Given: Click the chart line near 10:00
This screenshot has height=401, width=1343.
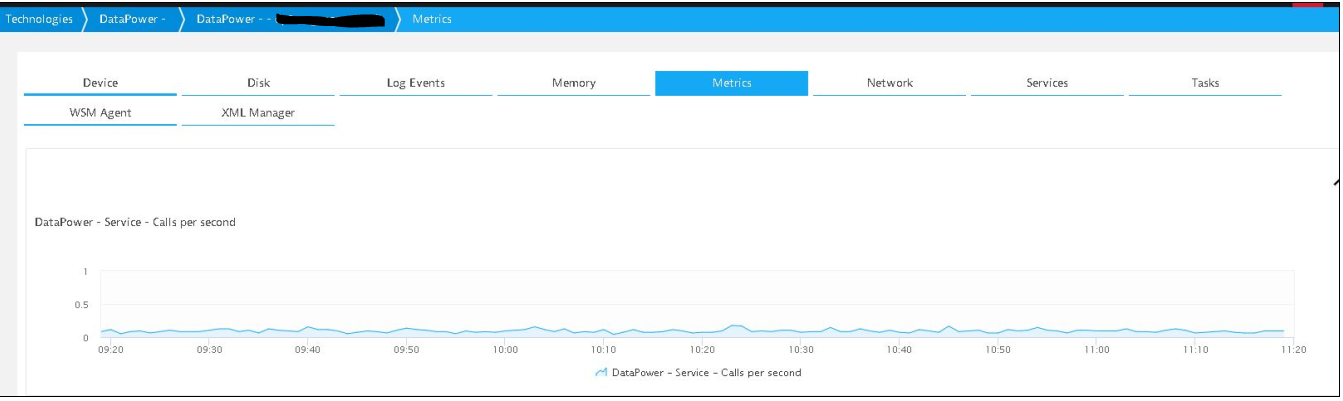Looking at the screenshot, I should click(x=505, y=331).
